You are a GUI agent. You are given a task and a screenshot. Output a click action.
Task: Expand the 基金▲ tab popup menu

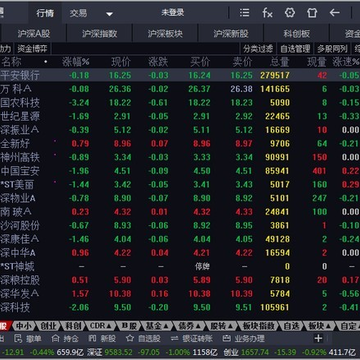tap(157, 326)
